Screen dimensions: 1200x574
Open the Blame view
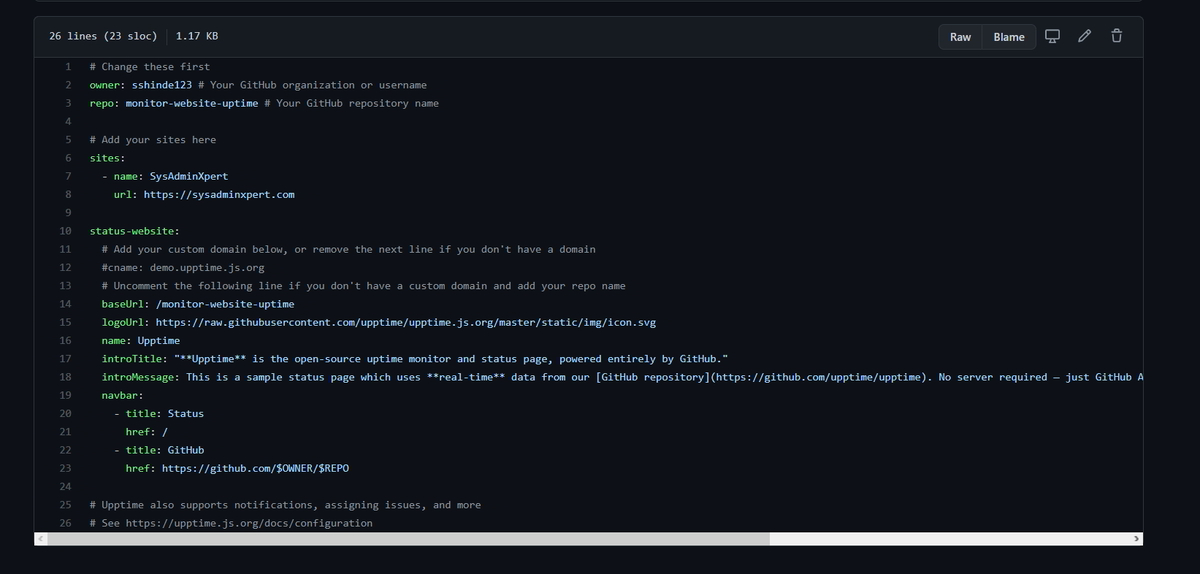tap(1009, 37)
